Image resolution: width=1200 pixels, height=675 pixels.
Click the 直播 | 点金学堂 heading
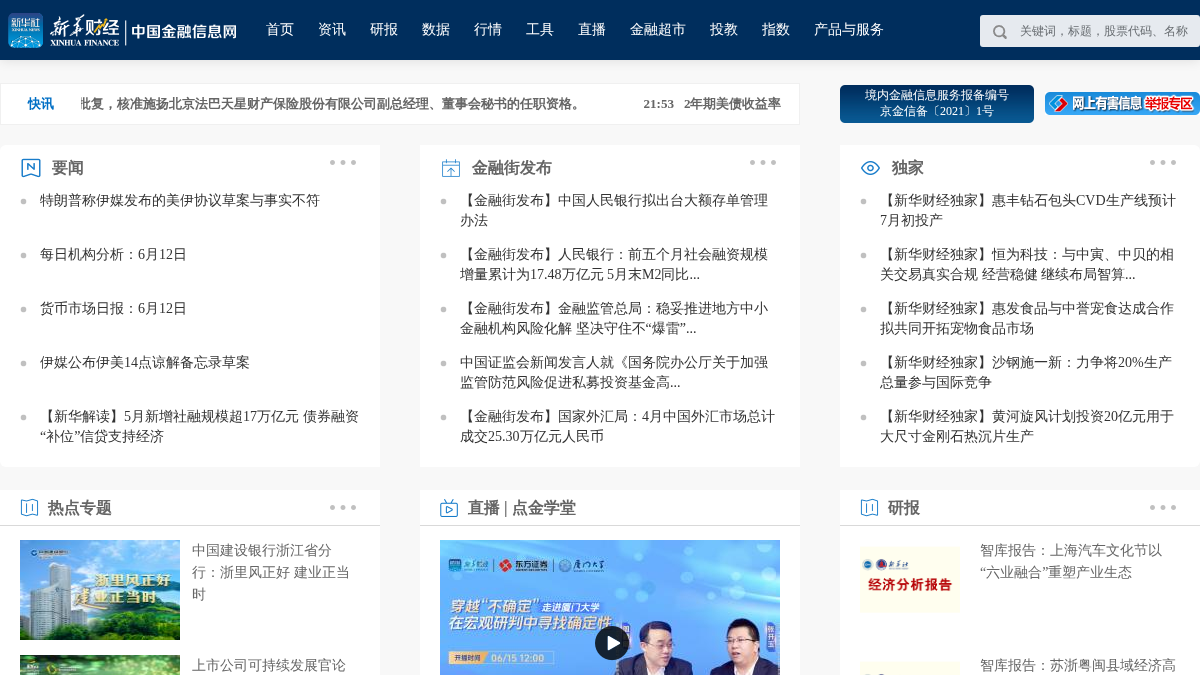tap(522, 508)
